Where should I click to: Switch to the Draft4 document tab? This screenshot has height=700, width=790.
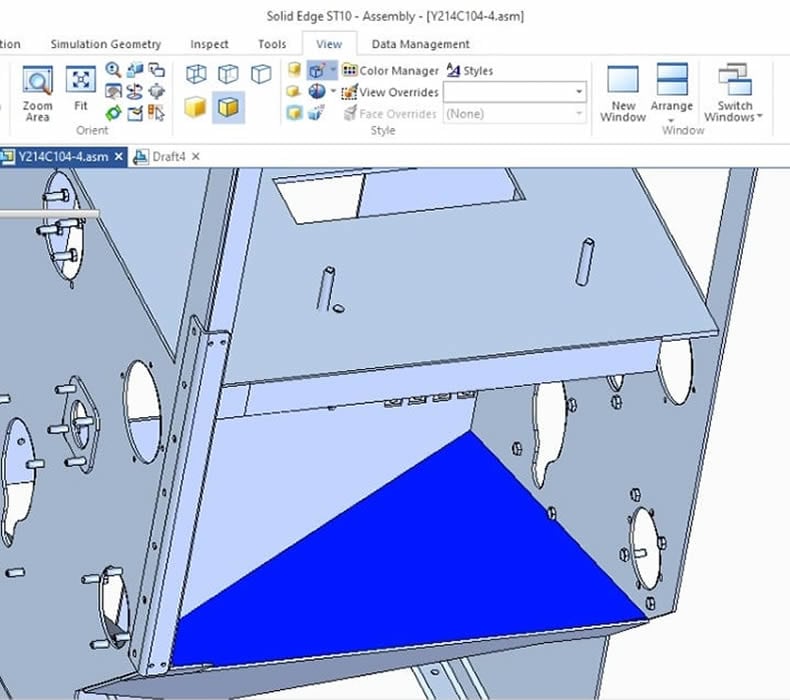167,157
